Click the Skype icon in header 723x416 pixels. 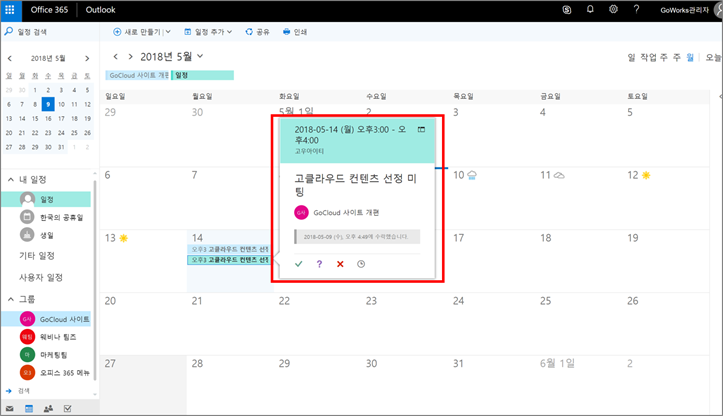click(567, 10)
